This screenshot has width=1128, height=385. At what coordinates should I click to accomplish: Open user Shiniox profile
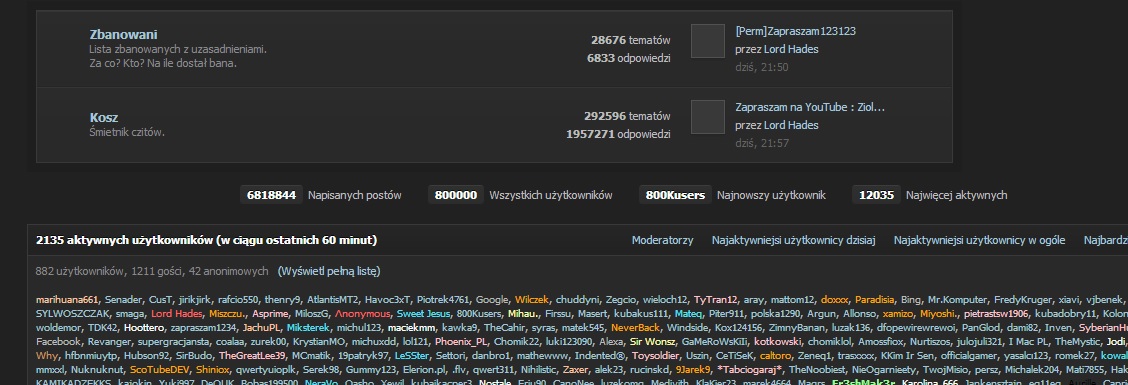coord(212,370)
